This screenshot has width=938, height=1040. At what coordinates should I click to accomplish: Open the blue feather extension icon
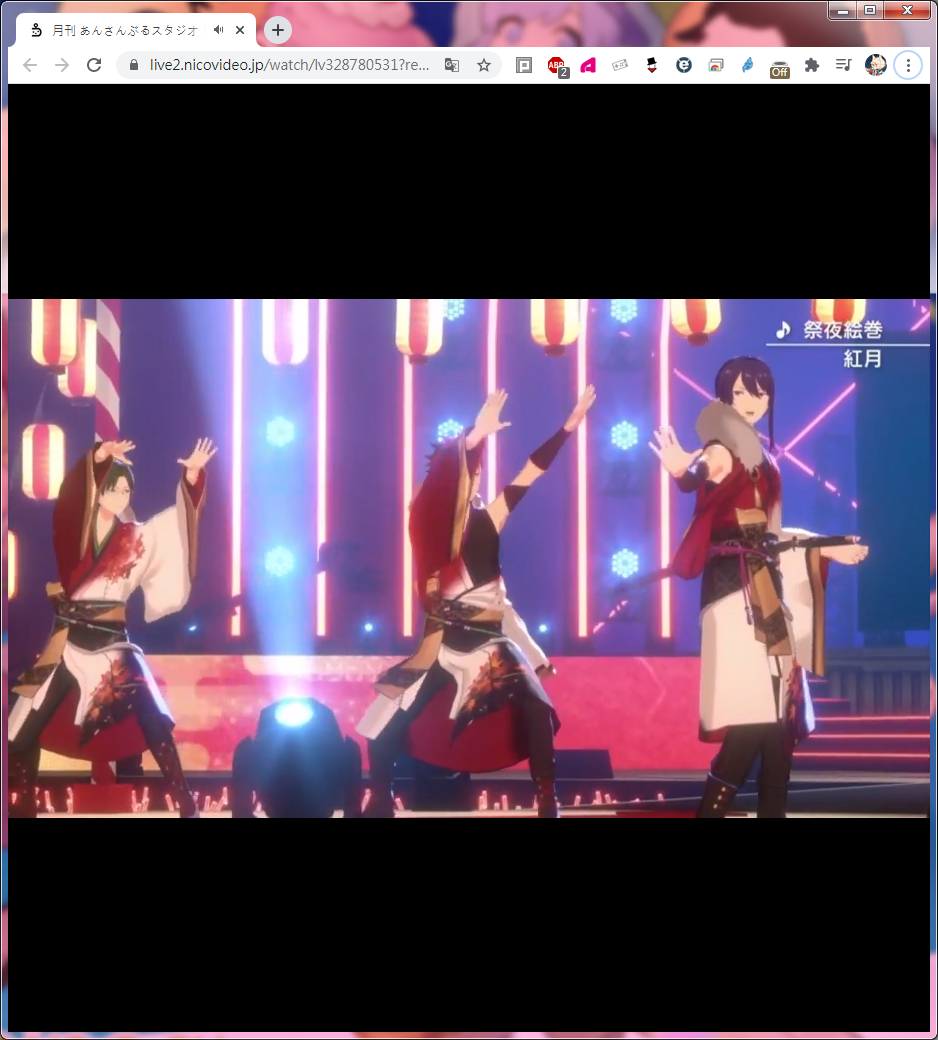[748, 65]
